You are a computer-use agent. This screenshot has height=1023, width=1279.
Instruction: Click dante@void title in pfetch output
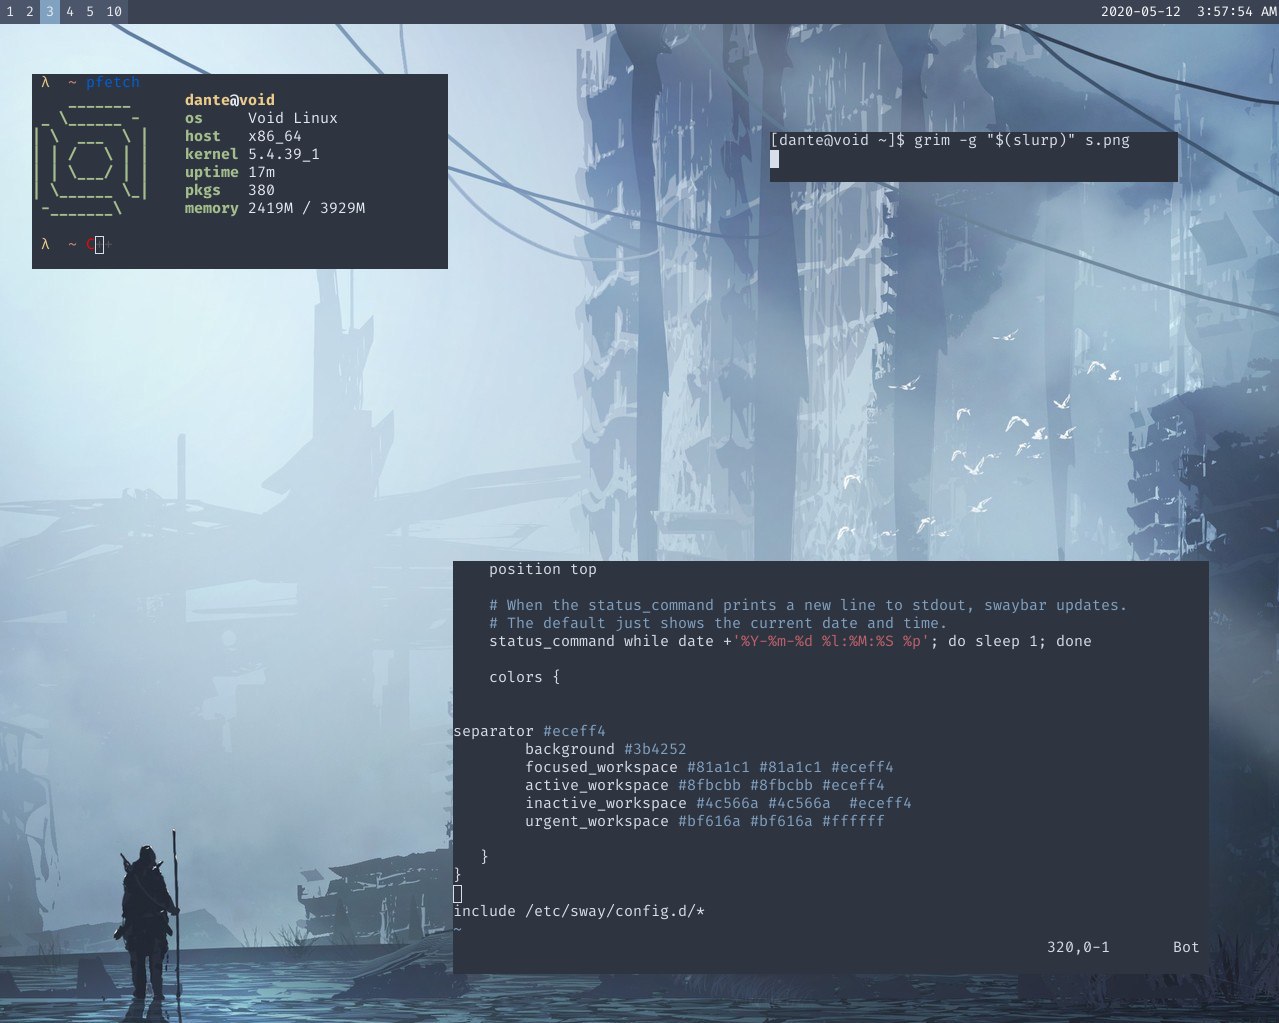point(229,100)
